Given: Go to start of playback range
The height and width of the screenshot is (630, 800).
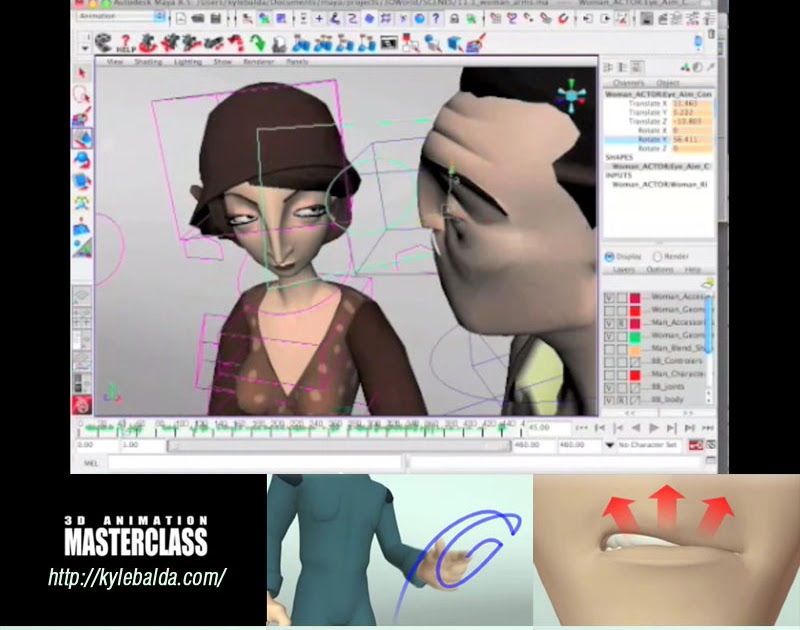Looking at the screenshot, I should point(582,428).
